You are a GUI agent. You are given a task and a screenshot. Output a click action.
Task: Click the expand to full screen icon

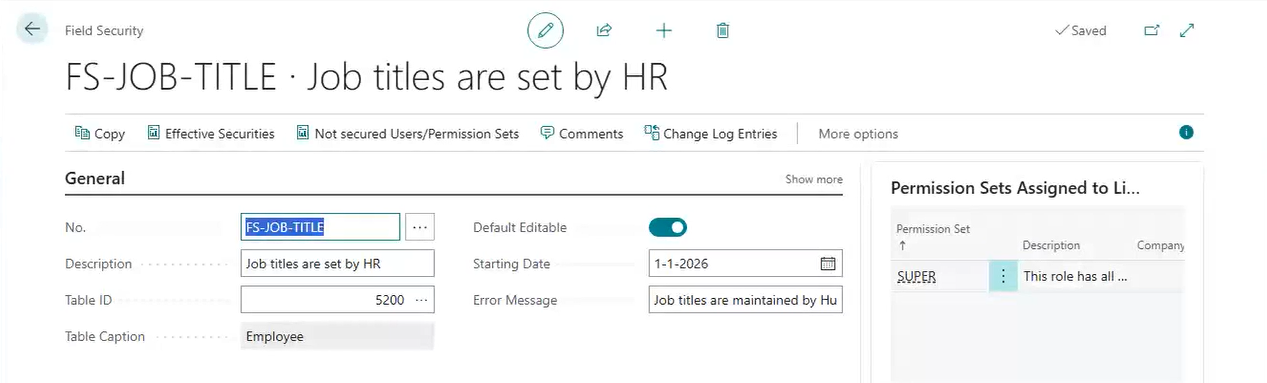[x=1187, y=31]
